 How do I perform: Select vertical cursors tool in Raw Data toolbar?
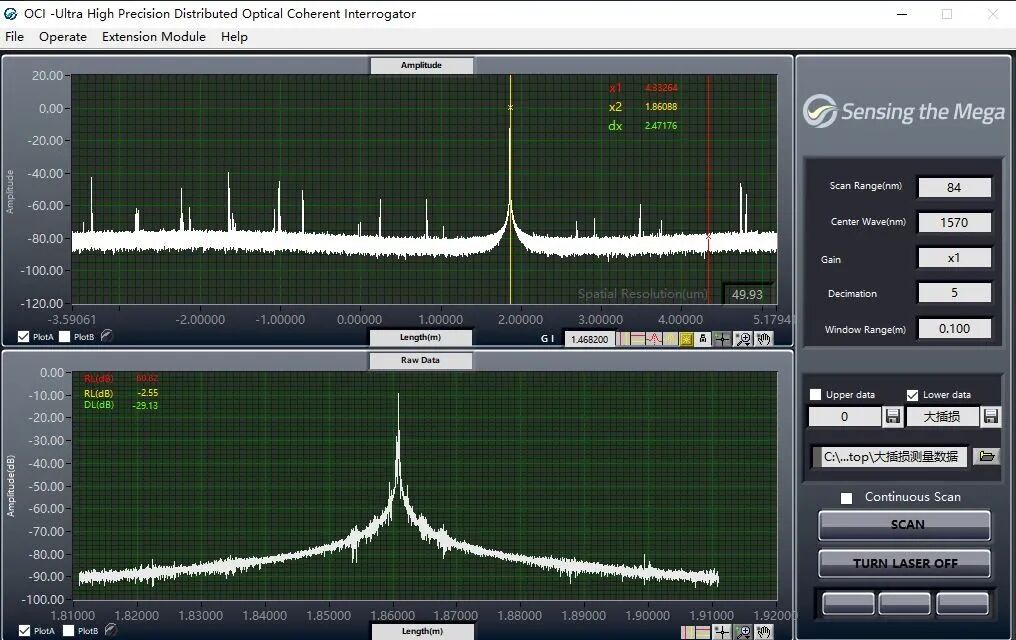click(688, 632)
